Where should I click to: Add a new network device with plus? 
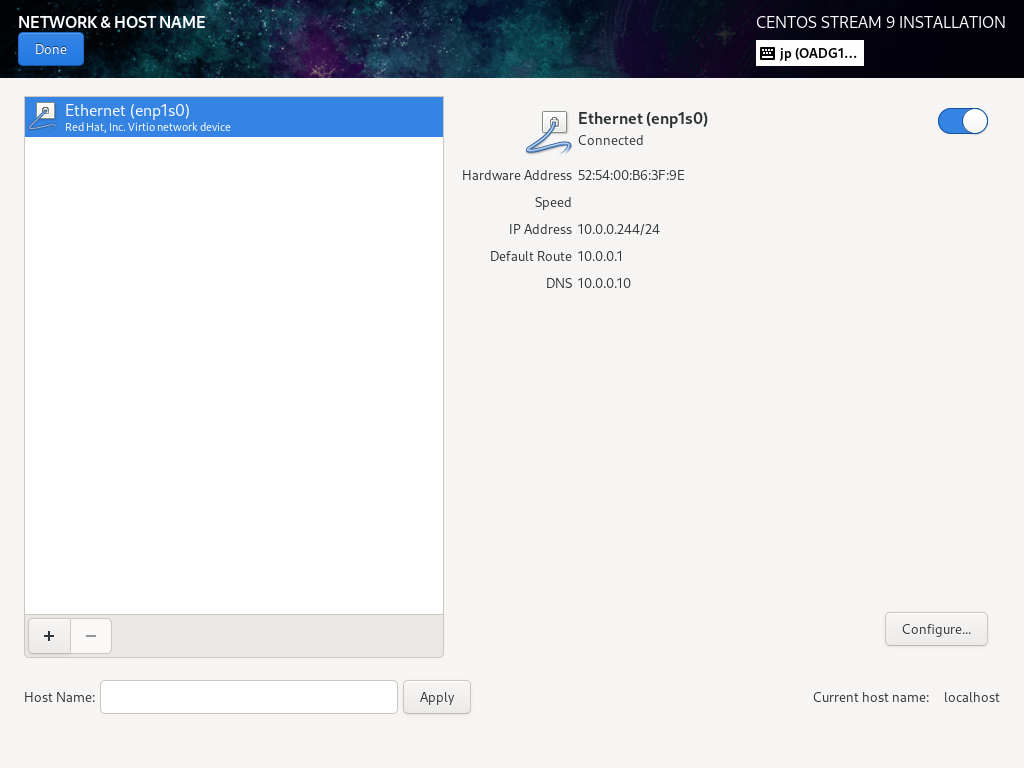click(49, 636)
